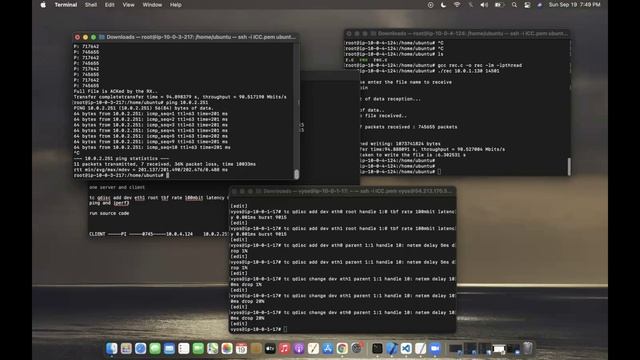Click the ip-10-0-3-217 terminal title bar
Image resolution: width=640 pixels, height=360 pixels.
tap(186, 37)
